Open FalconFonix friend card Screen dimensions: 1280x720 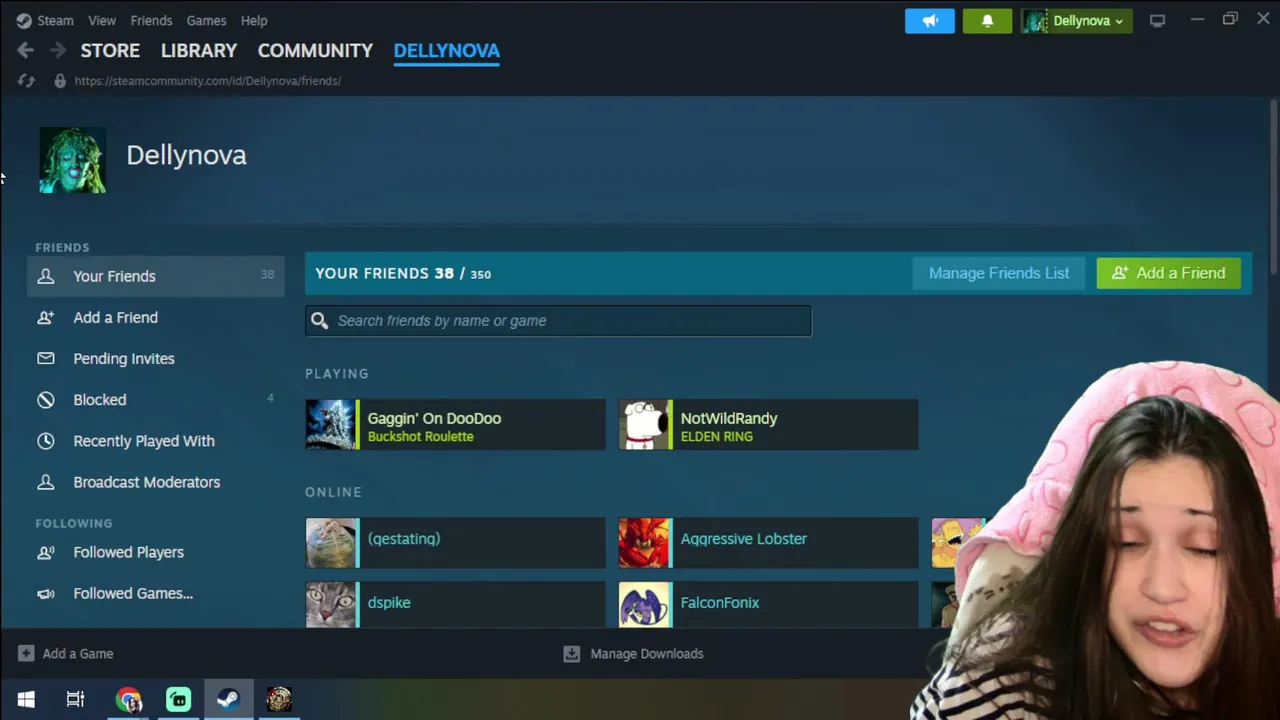768,605
